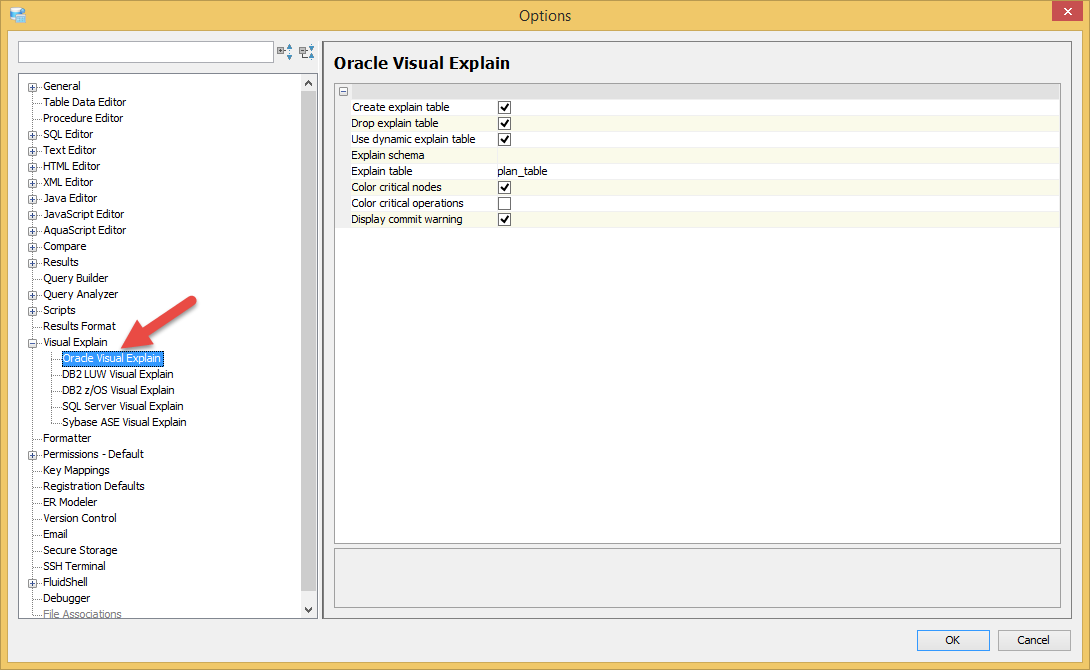The image size is (1090, 670).
Task: Select Email in options tree
Action: (x=55, y=534)
